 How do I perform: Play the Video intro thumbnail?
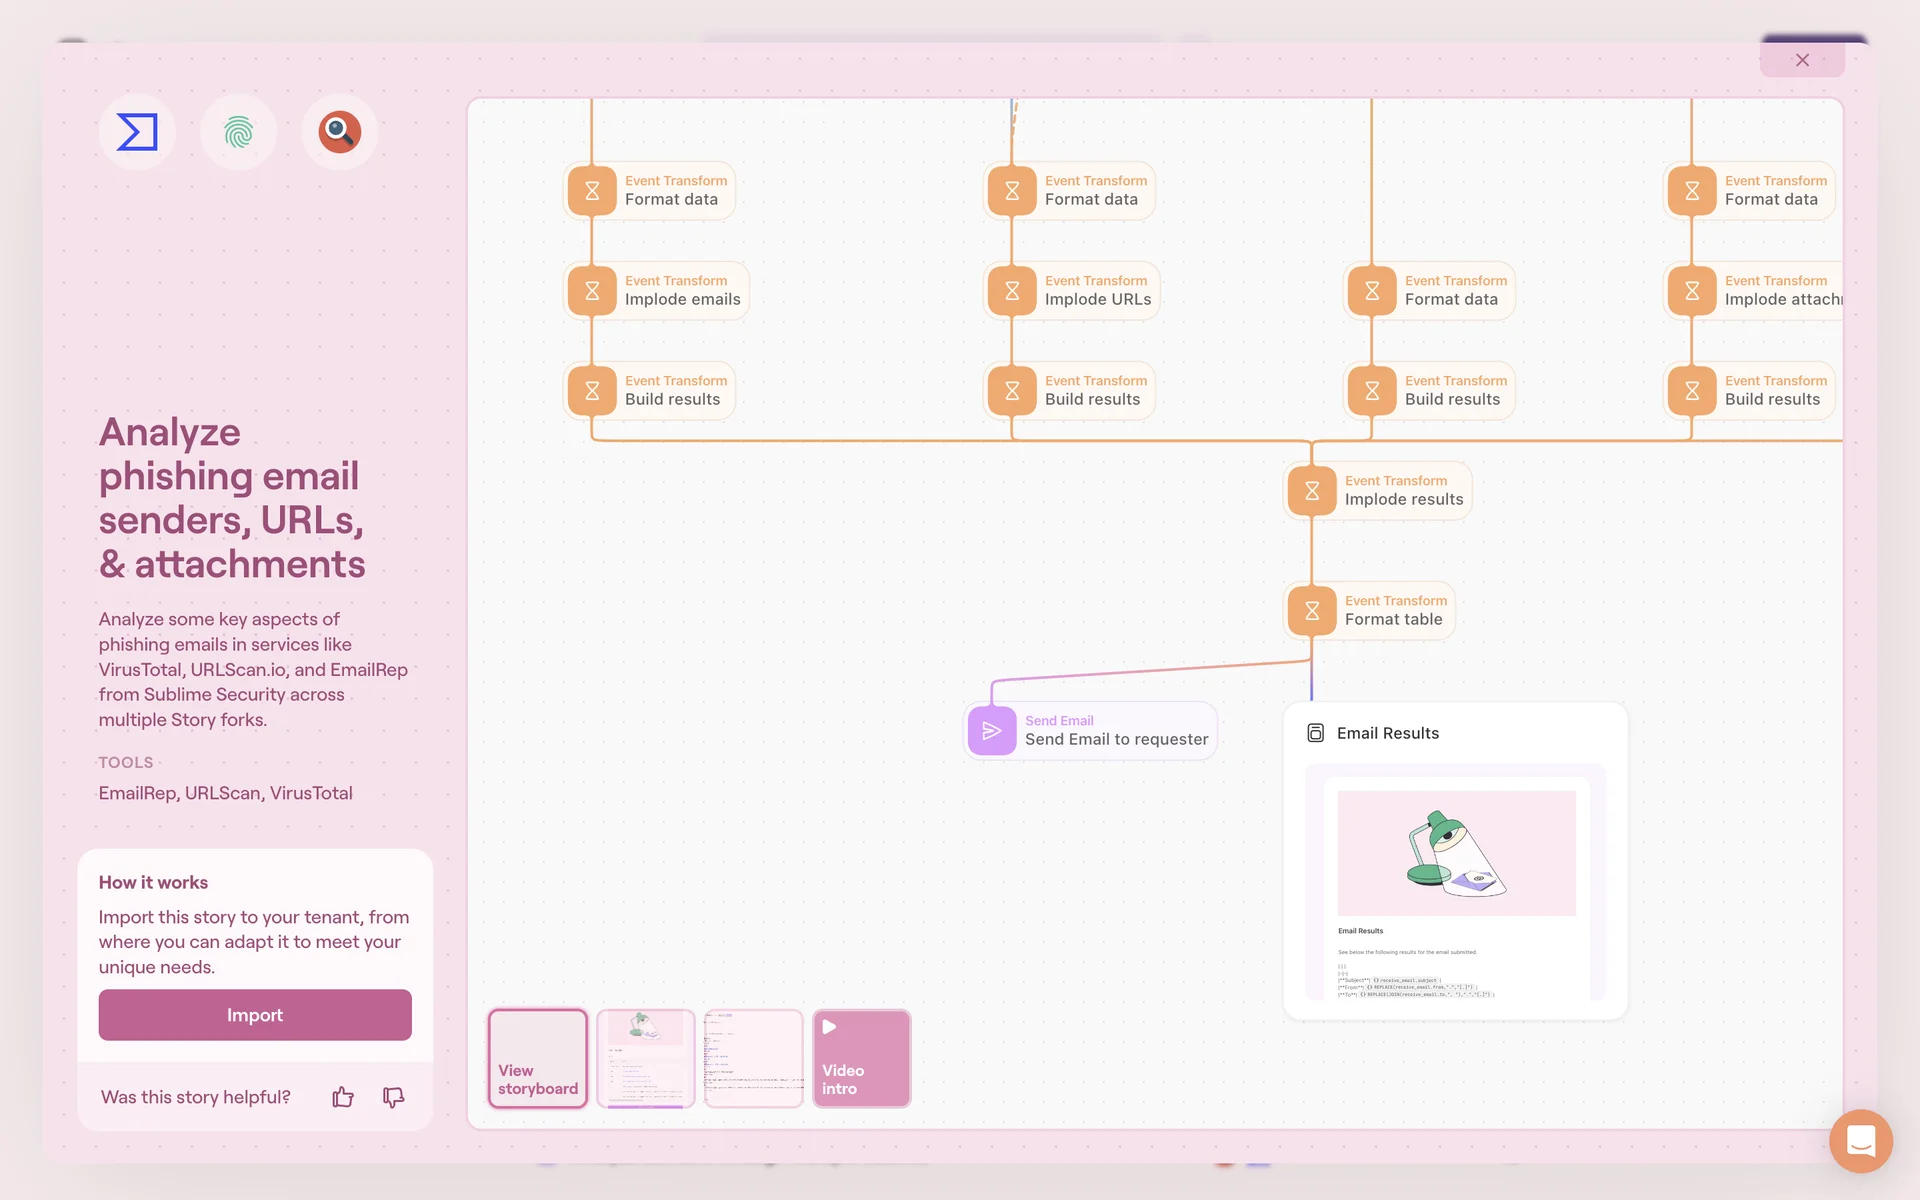coord(861,1058)
